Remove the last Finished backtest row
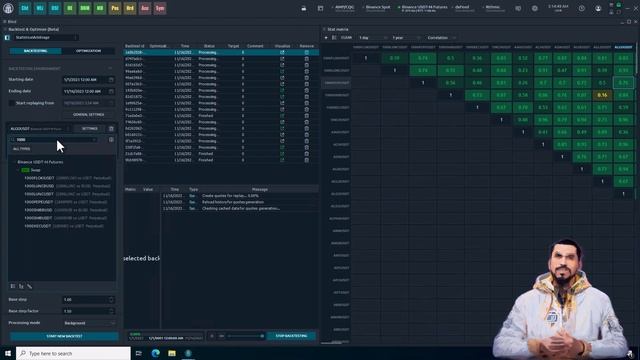 coord(307,160)
